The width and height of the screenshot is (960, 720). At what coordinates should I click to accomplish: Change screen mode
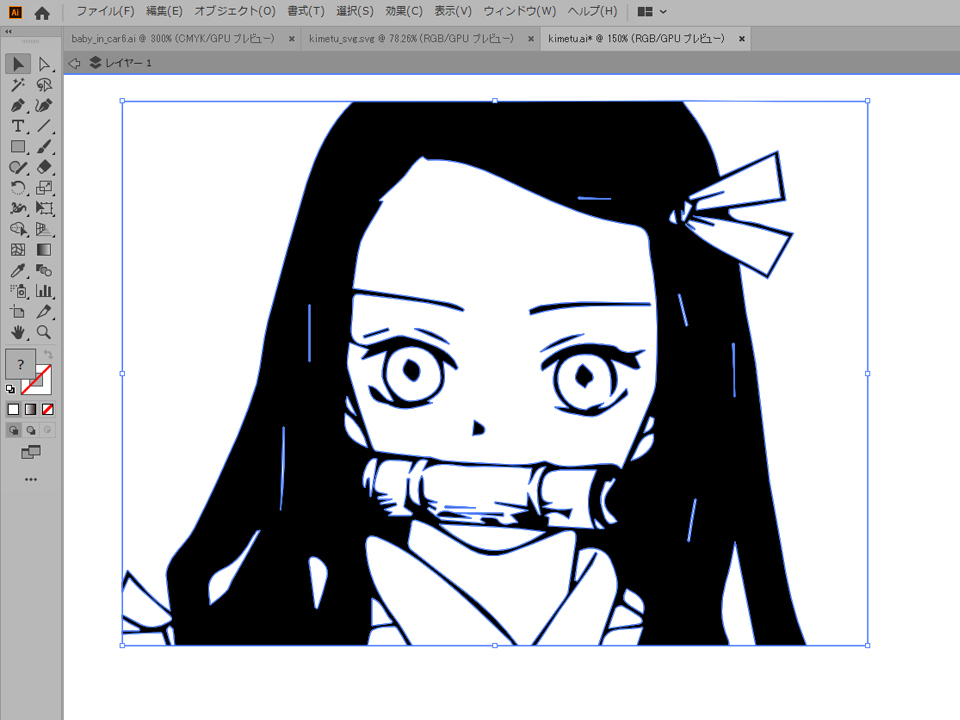pos(31,452)
